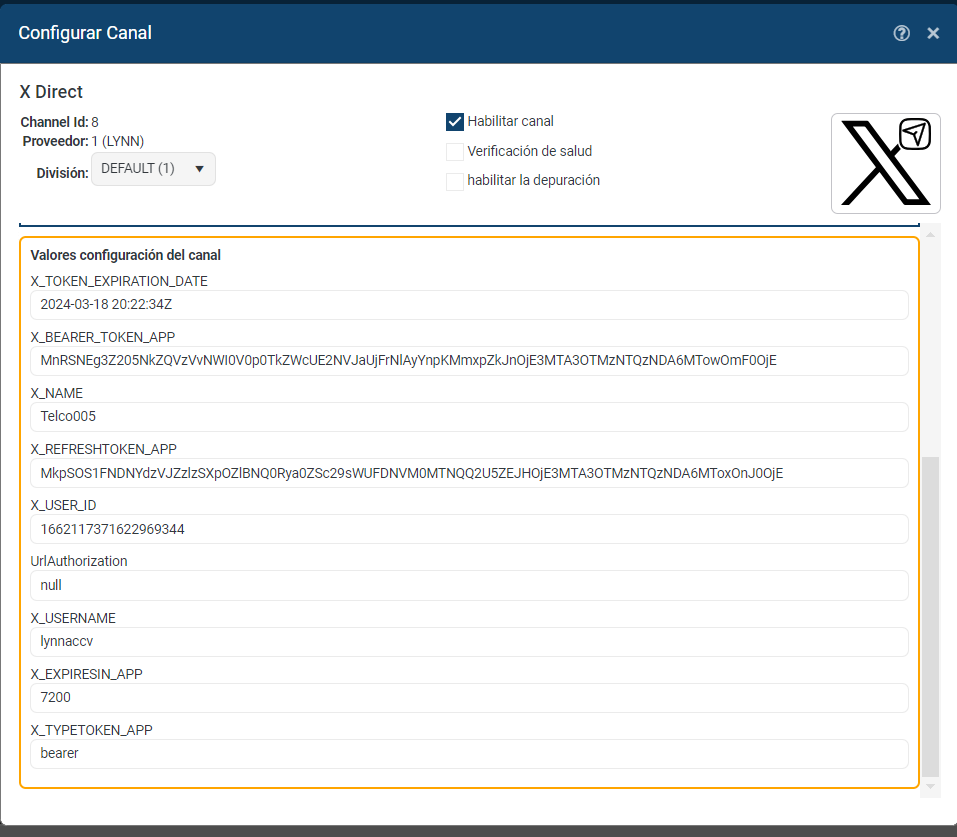
Task: Select the X_TYPETOKEN_APP bearer field
Action: (x=469, y=754)
